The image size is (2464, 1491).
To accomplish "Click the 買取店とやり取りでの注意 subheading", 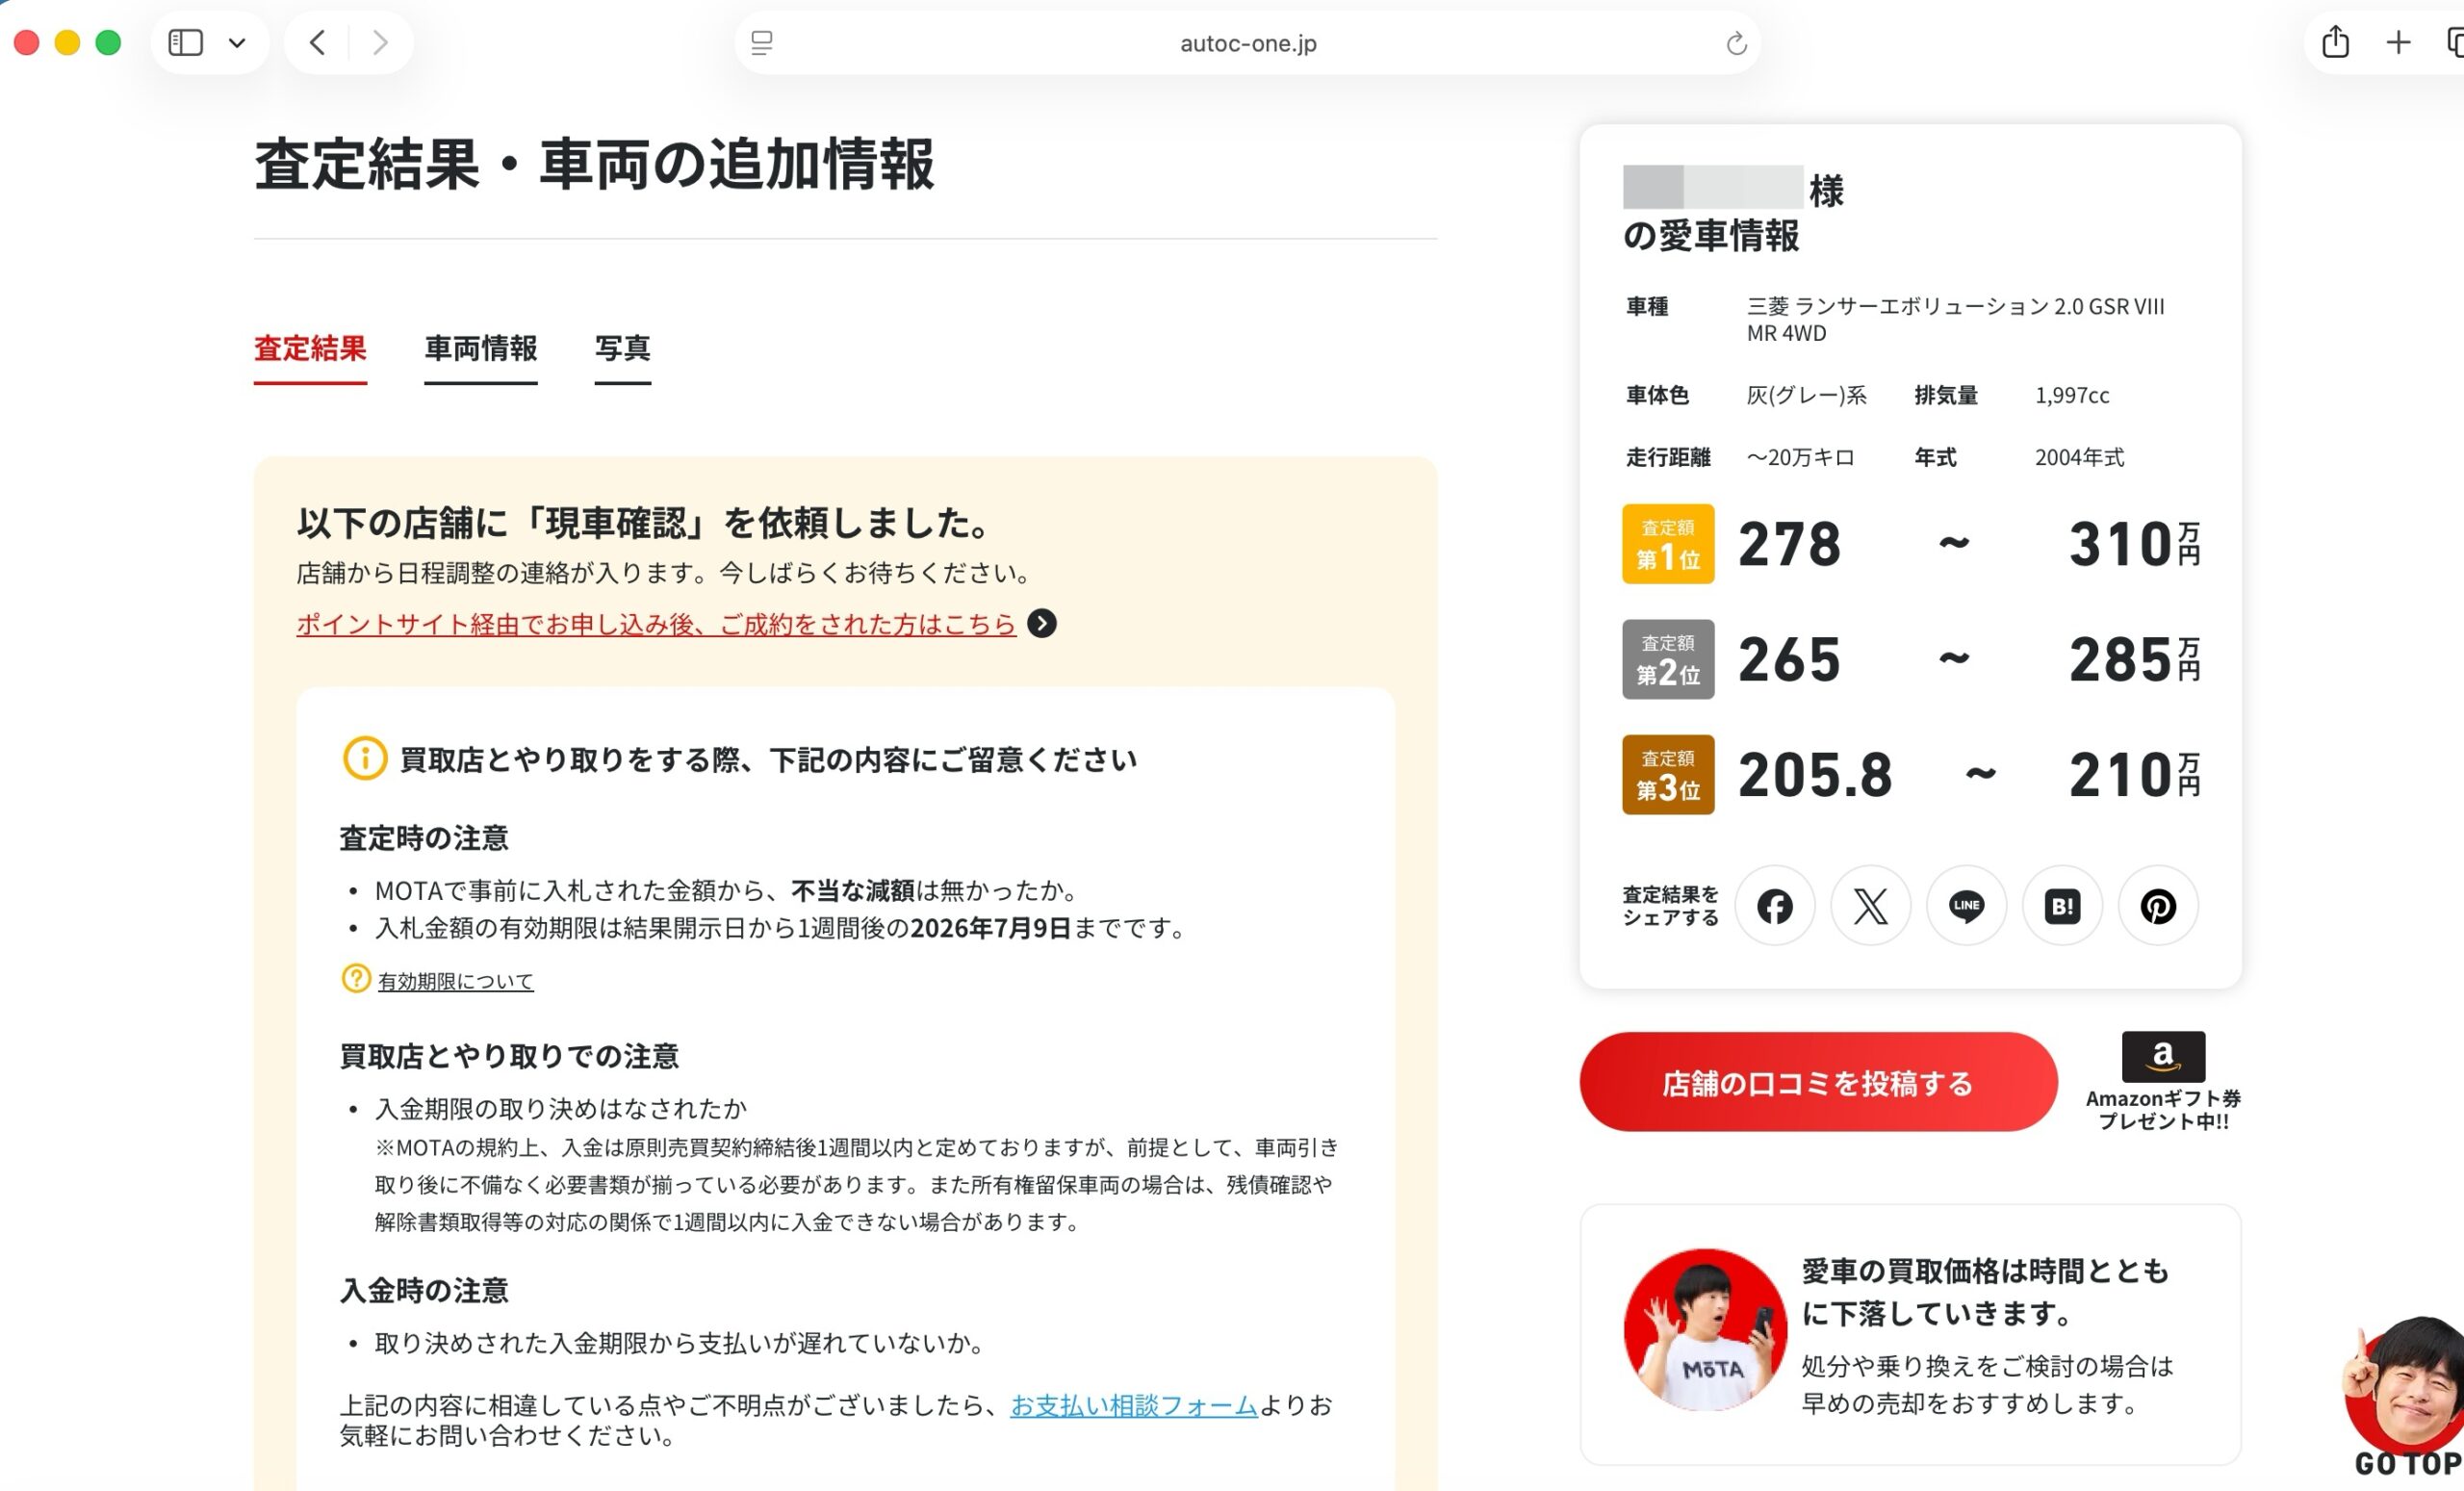I will (x=509, y=1057).
